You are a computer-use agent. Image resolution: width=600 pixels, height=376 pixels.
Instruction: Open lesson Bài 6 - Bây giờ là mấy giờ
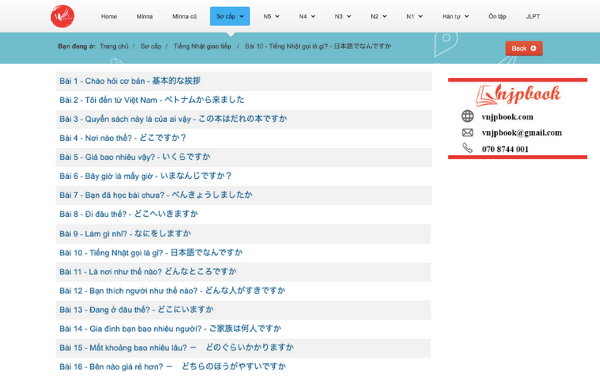click(x=145, y=176)
